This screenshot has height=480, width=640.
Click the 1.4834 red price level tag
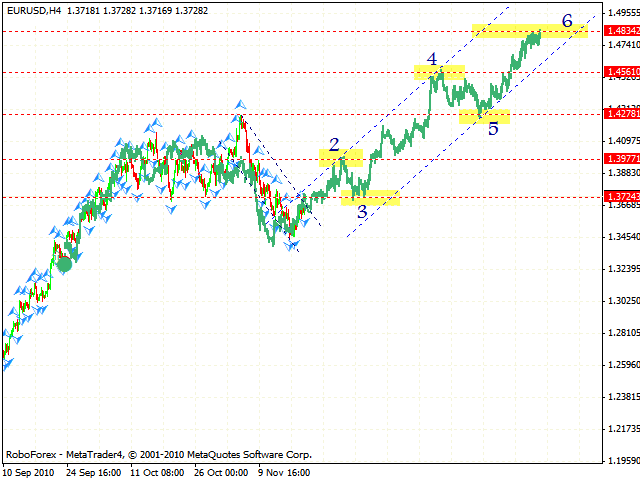tap(621, 32)
